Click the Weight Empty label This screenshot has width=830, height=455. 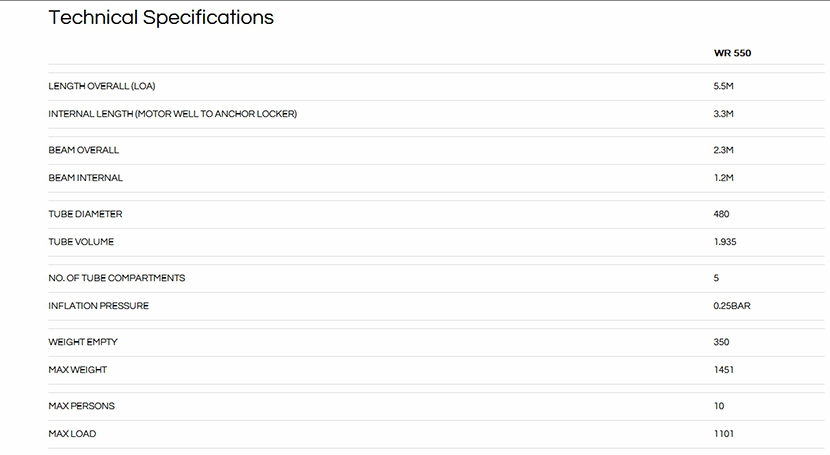click(x=83, y=342)
